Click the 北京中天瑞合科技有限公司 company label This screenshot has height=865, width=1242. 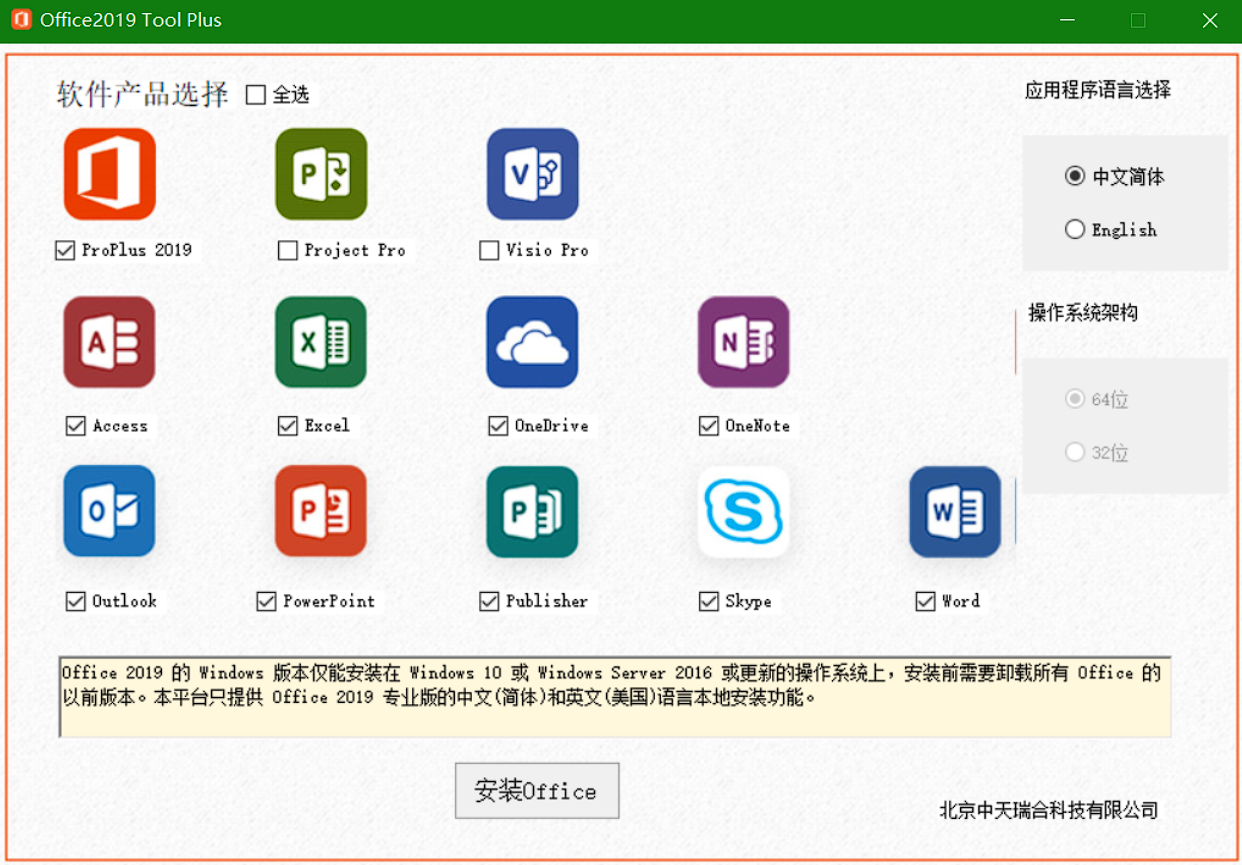1049,810
